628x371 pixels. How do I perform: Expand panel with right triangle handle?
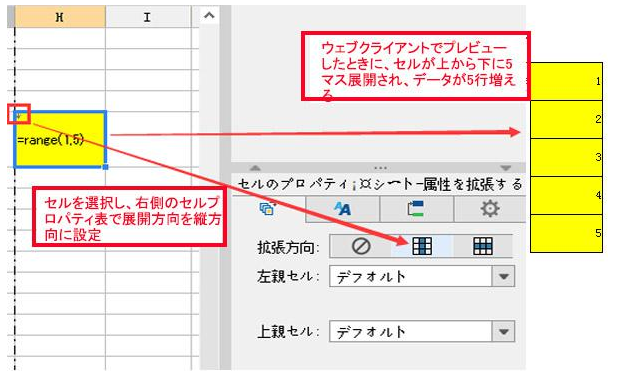point(505,167)
